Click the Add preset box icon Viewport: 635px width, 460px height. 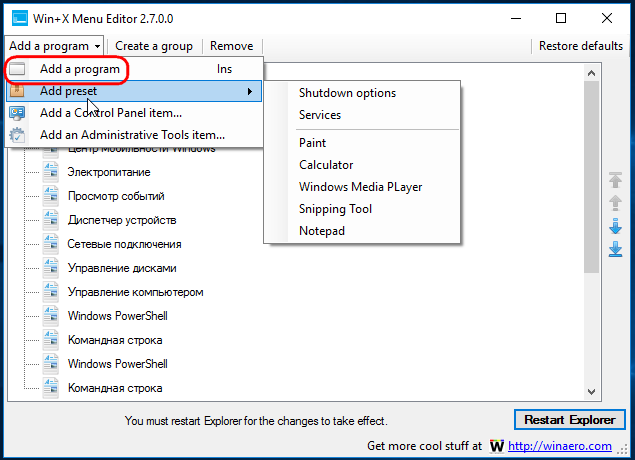(17, 91)
